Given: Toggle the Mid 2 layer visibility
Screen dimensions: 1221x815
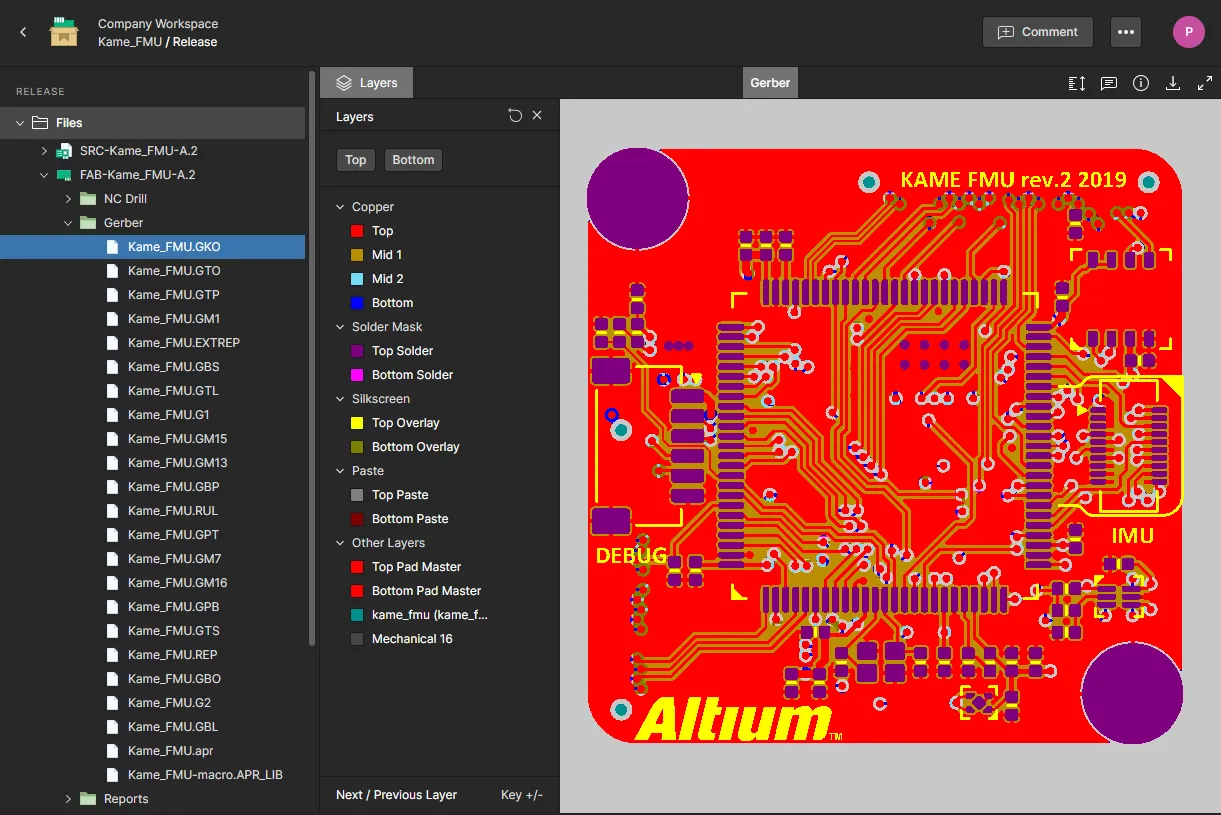Looking at the screenshot, I should click(x=357, y=279).
